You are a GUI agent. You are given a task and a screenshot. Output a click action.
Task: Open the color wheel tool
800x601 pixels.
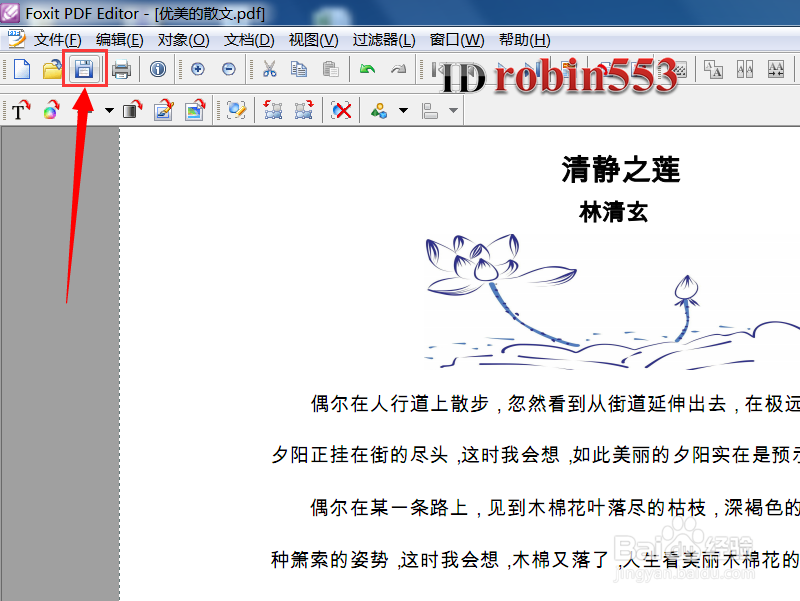(x=51, y=110)
